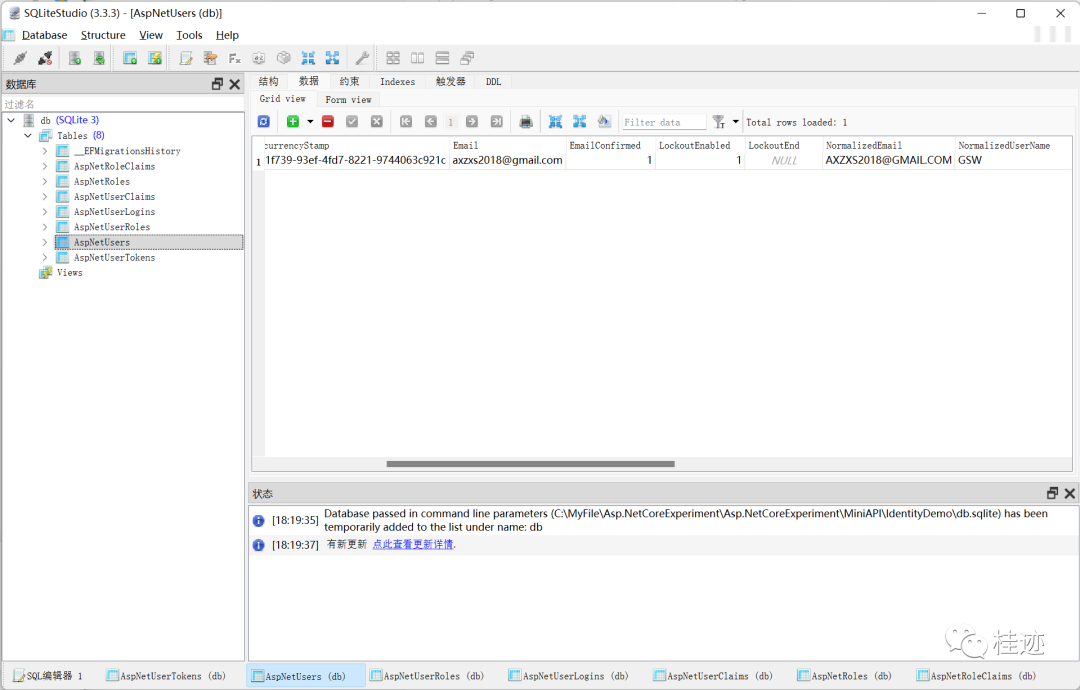Open the Help menu
The height and width of the screenshot is (690, 1080).
click(227, 35)
